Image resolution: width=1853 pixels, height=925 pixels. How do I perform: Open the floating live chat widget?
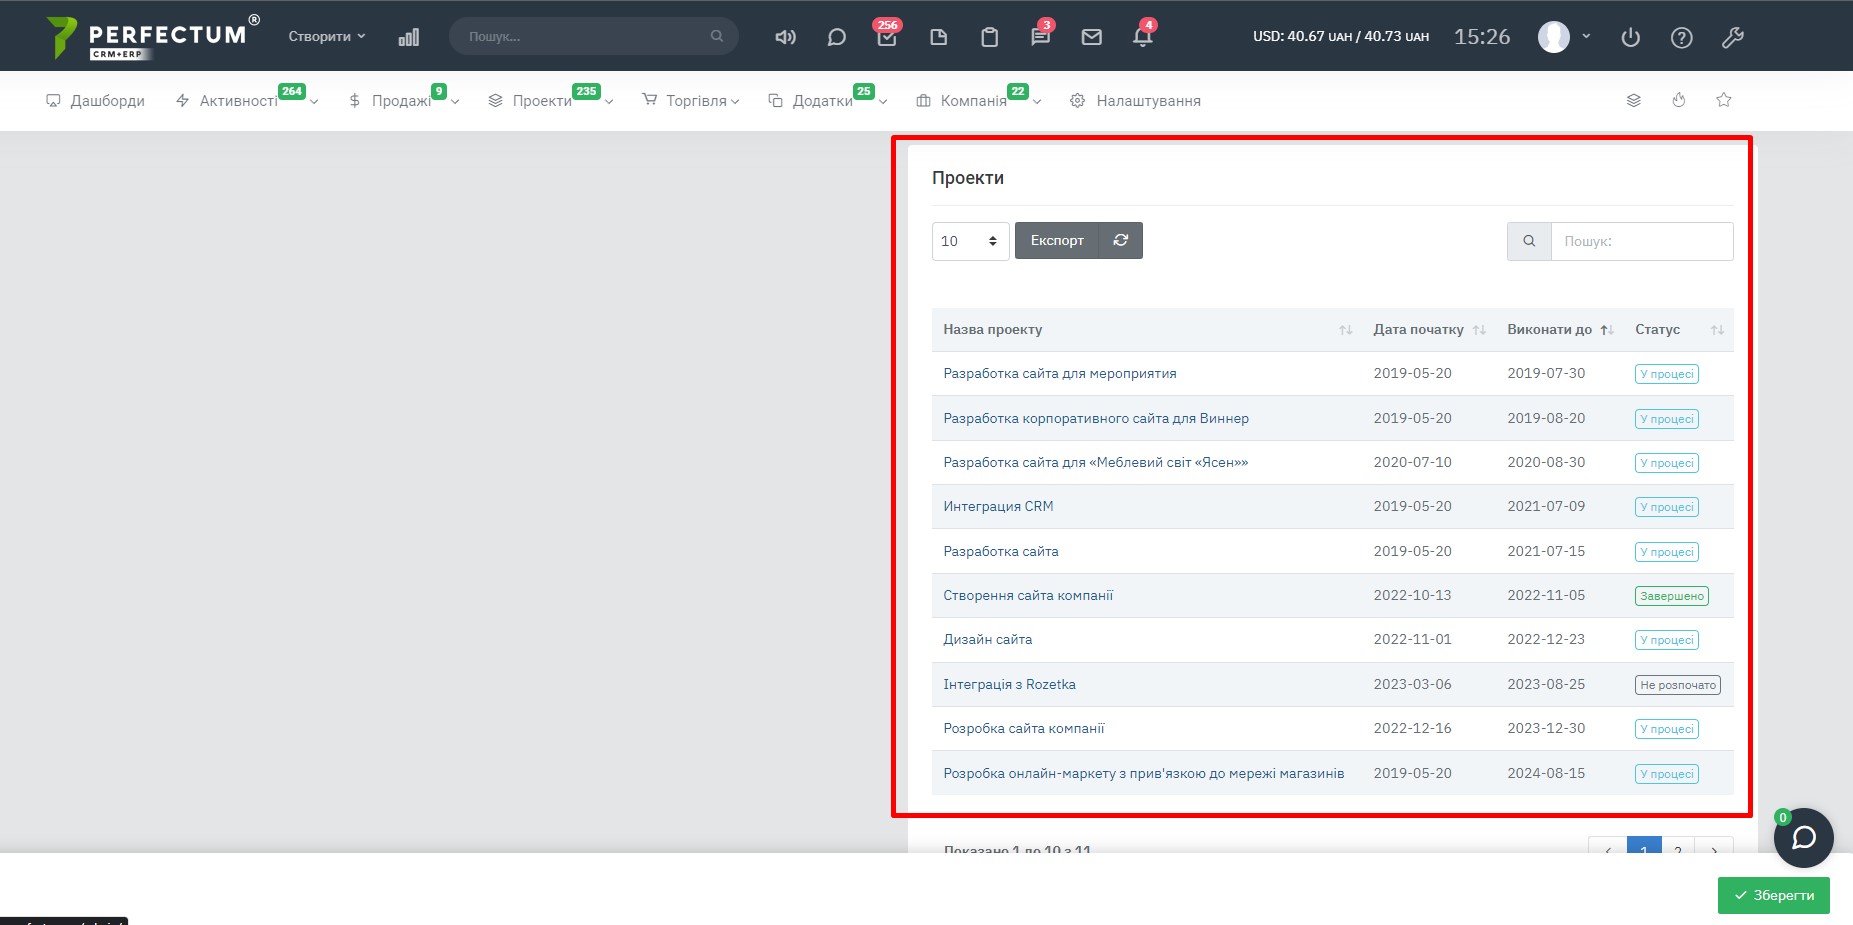click(x=1803, y=837)
